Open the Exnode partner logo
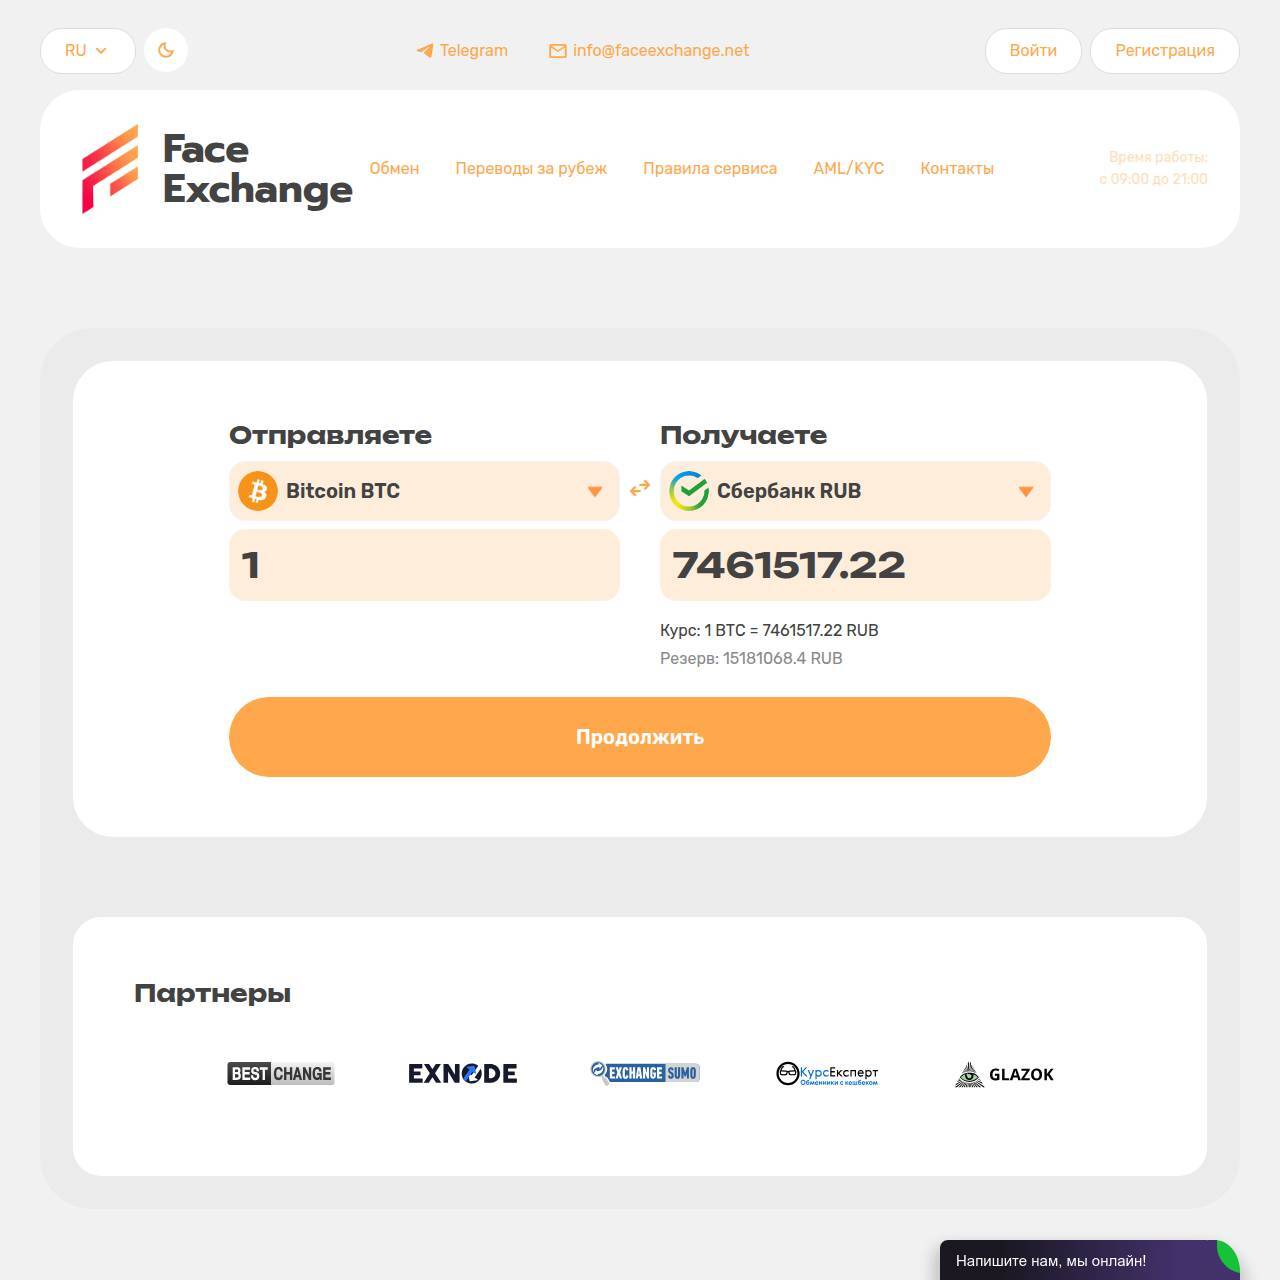1280x1280 pixels. click(463, 1074)
